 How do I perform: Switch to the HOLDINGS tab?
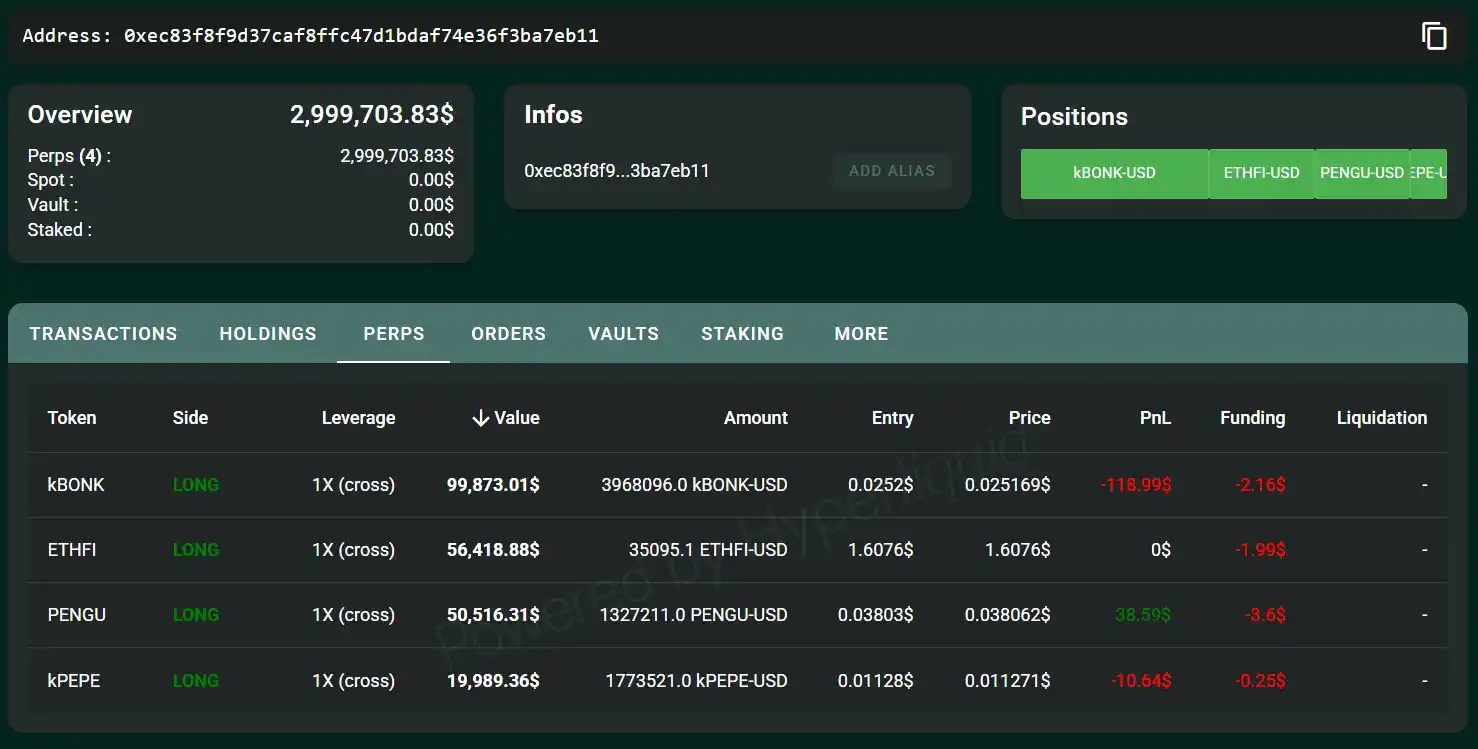click(268, 334)
